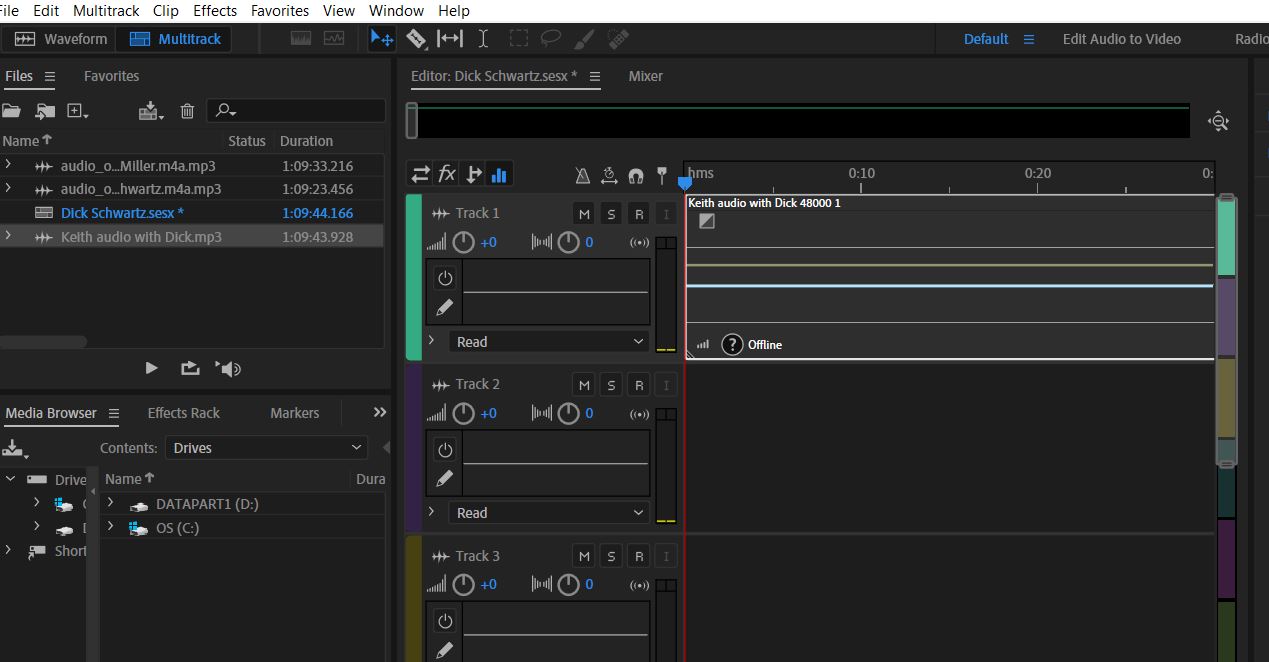Open the Edit Audio to Video workflow
Screen dimensions: 1269x662
[x=1121, y=38]
